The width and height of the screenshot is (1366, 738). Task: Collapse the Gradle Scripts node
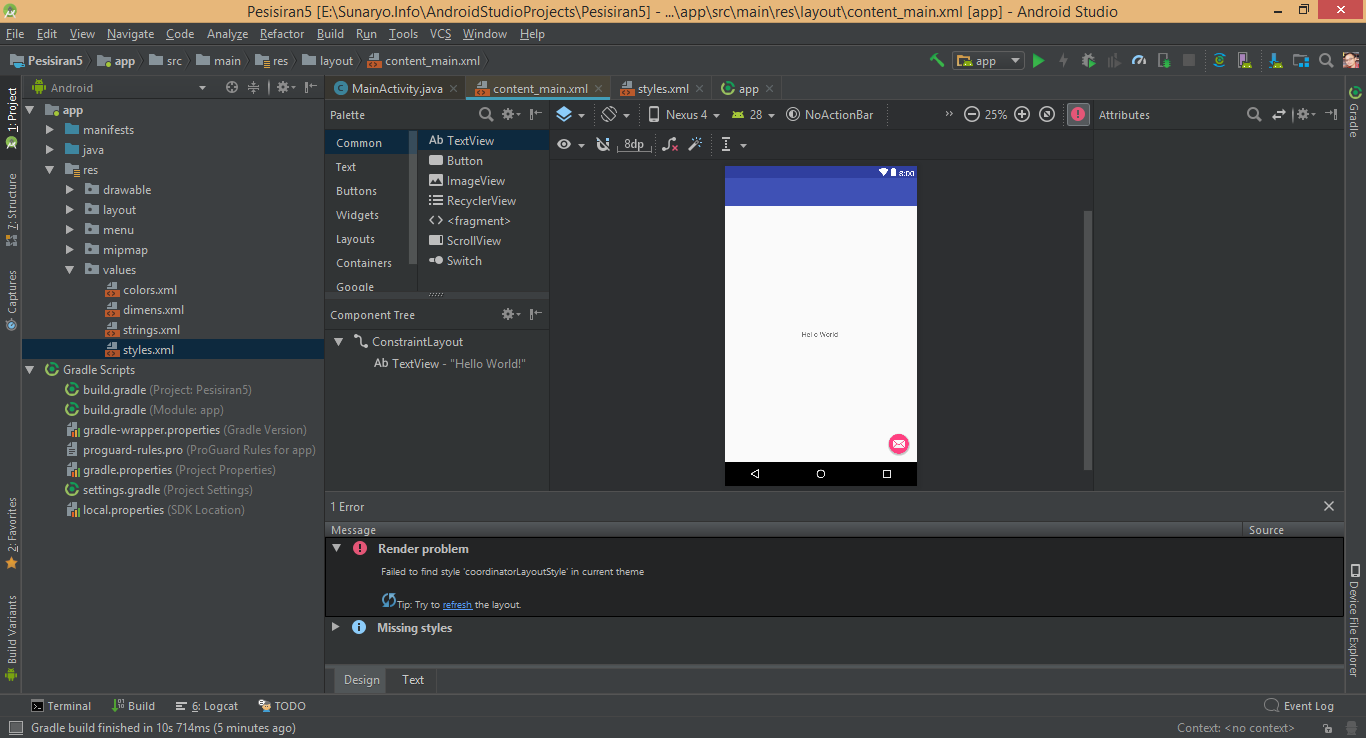(x=29, y=370)
